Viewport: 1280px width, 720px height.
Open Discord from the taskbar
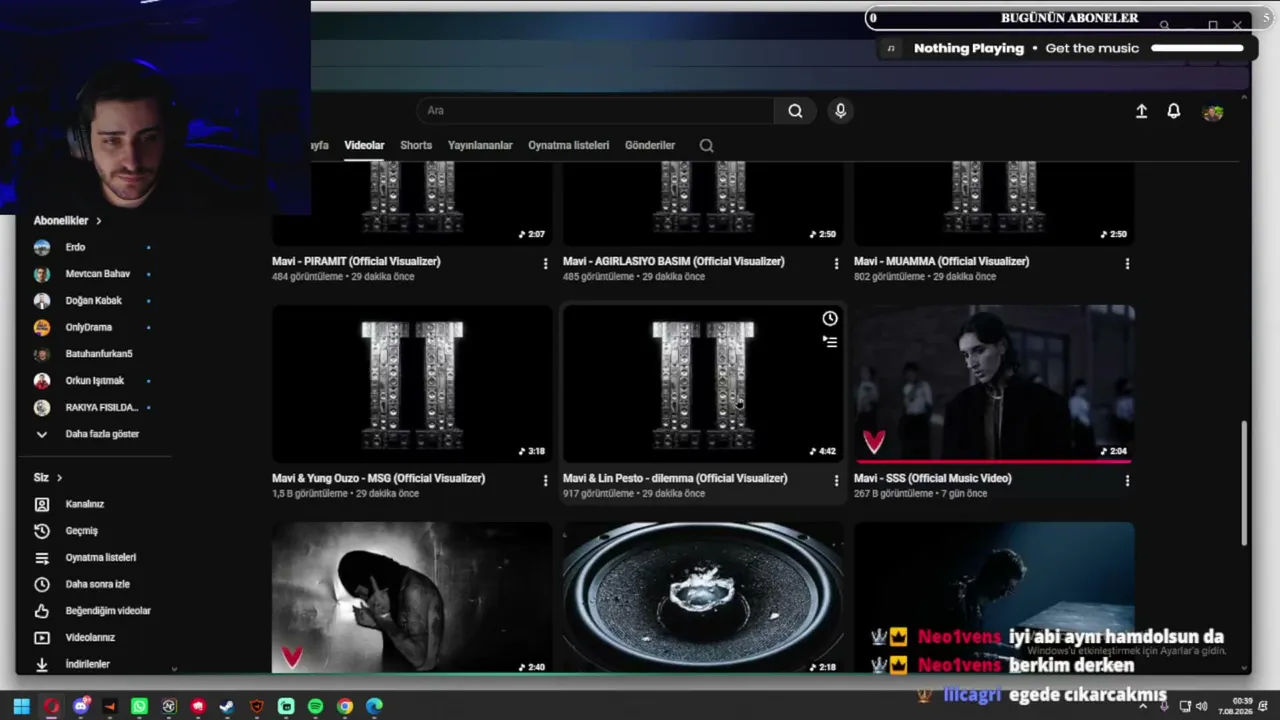click(x=81, y=707)
